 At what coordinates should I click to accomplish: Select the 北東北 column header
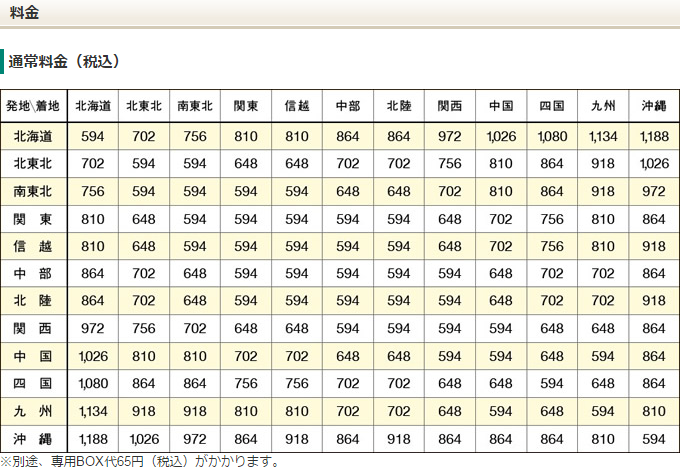tap(144, 106)
